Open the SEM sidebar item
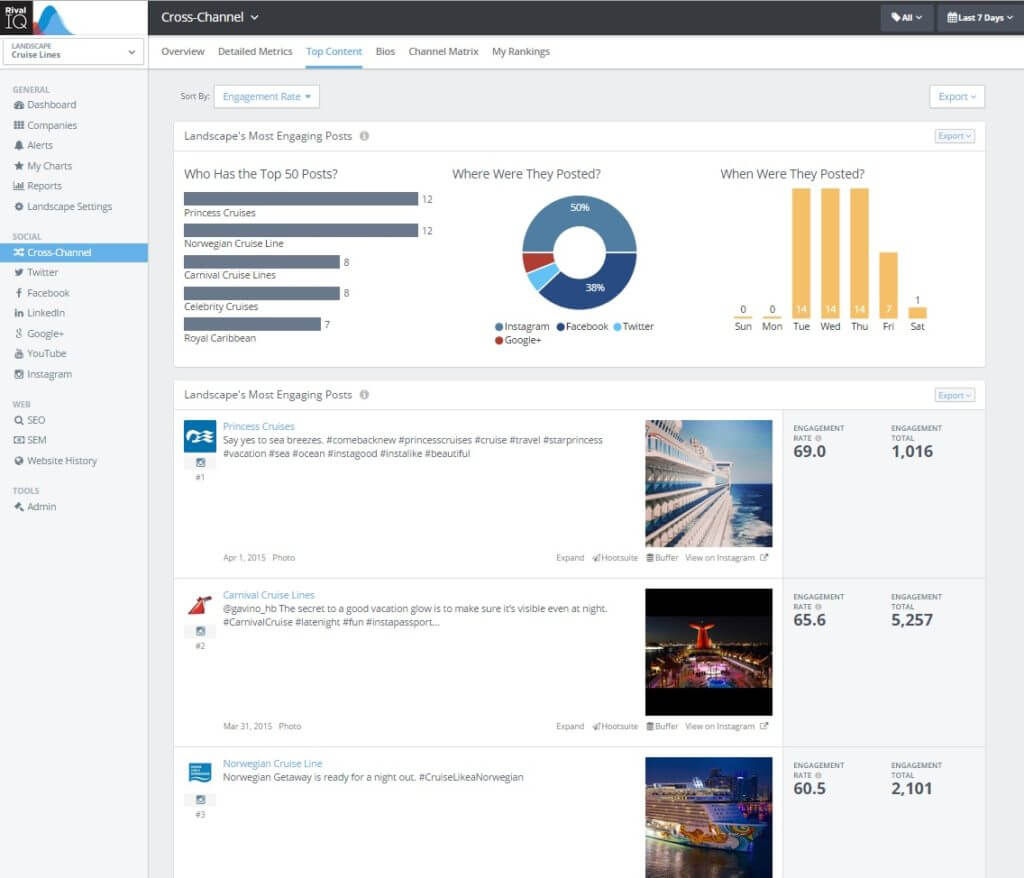This screenshot has width=1024, height=878. [29, 440]
